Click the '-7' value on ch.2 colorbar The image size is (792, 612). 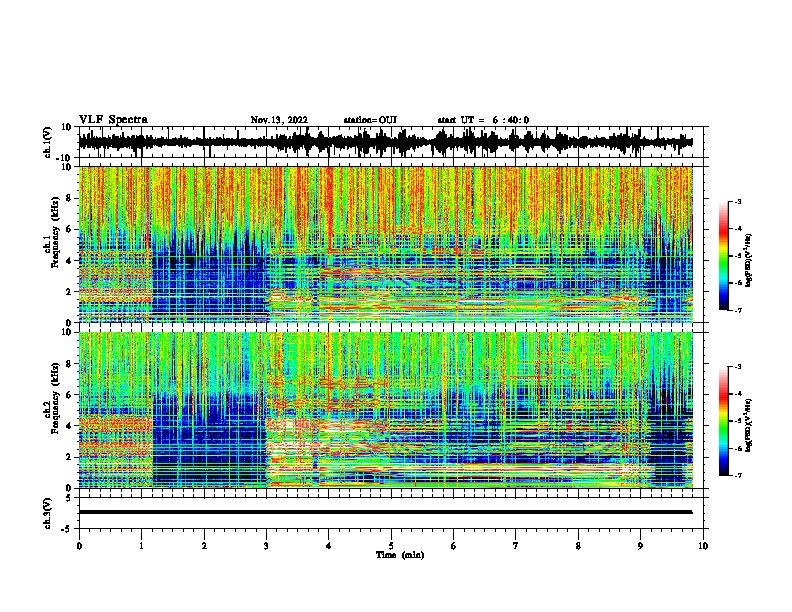pyautogui.click(x=737, y=475)
